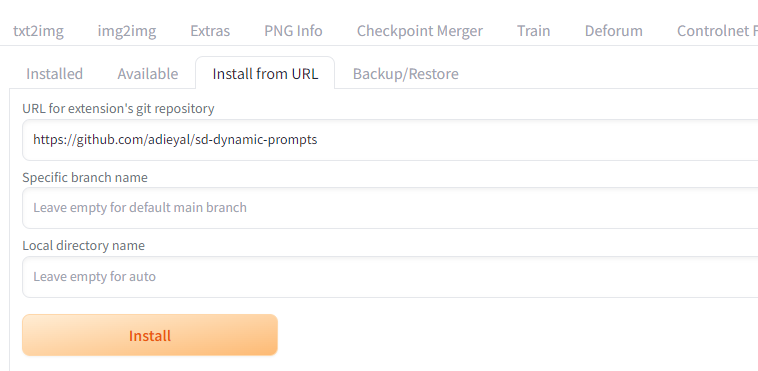
Task: Click the "Local directory name" label
Action: (83, 246)
